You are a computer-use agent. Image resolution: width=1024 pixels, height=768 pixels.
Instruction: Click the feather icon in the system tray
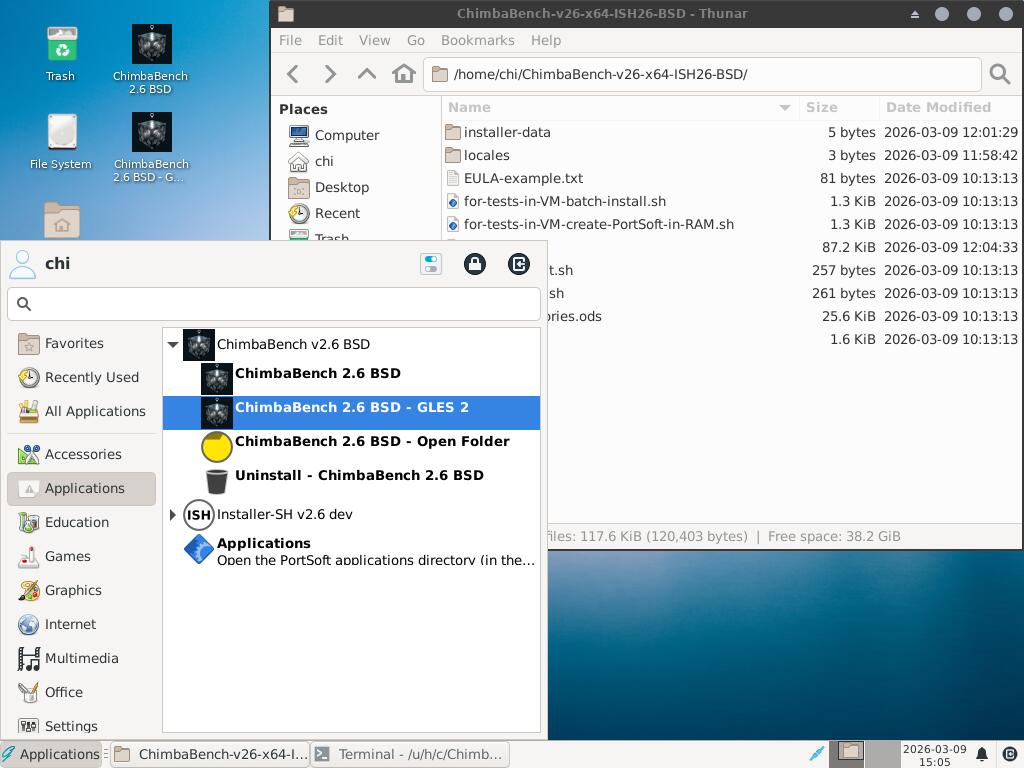click(816, 754)
